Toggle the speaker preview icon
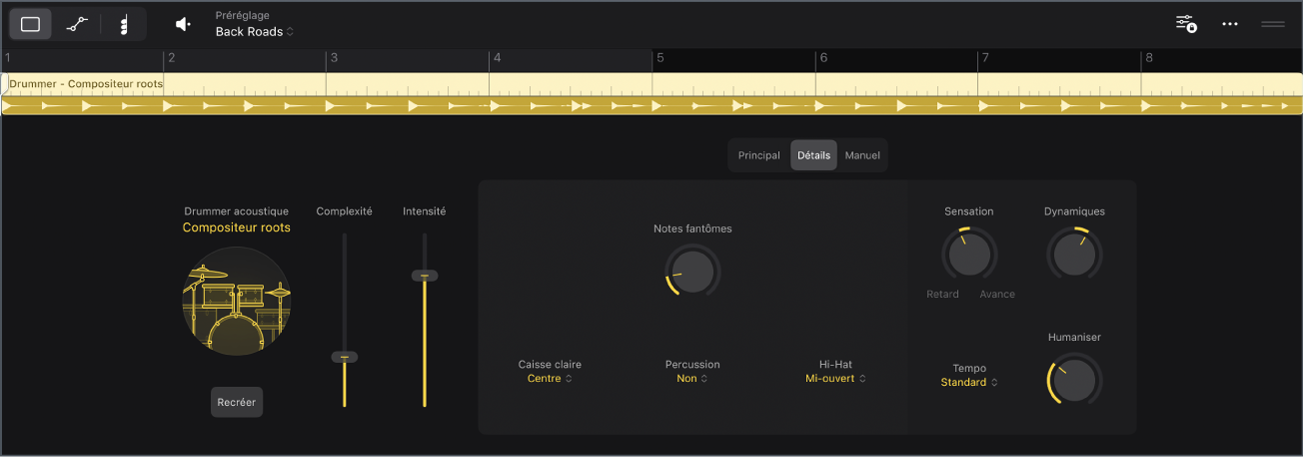This screenshot has width=1303, height=458. (x=182, y=24)
